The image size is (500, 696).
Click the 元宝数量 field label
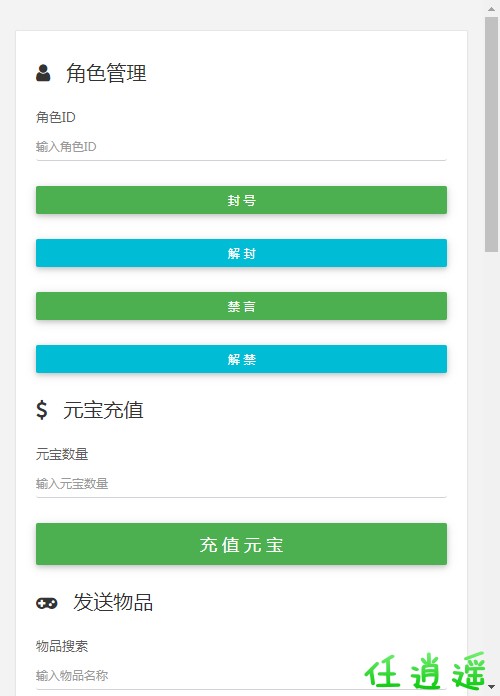[x=62, y=455]
